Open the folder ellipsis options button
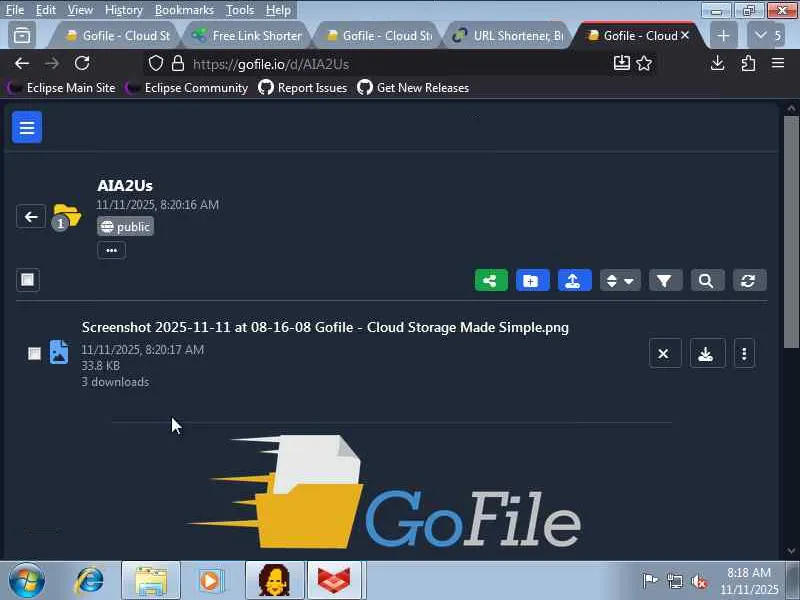Image resolution: width=800 pixels, height=600 pixels. pyautogui.click(x=111, y=250)
